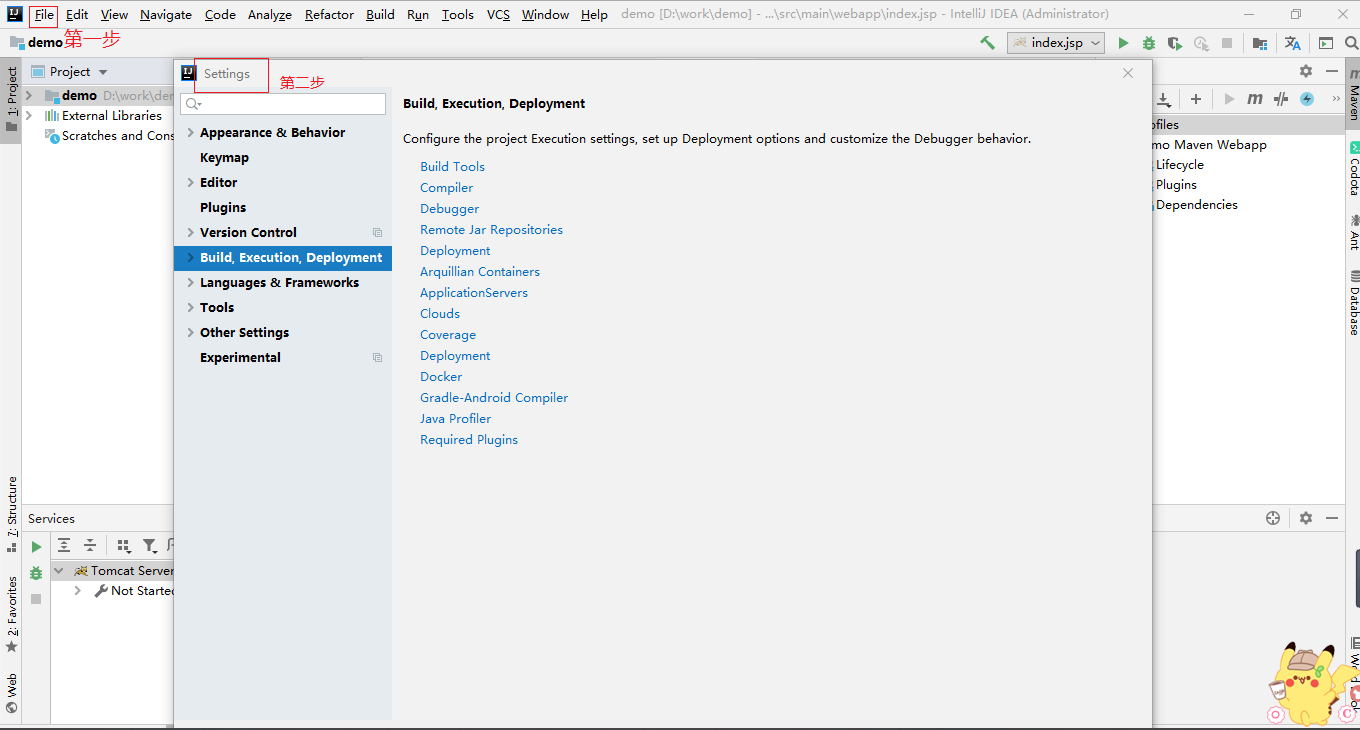Start debugging index.jsp from main toolbar
Viewport: 1360px width, 730px height.
(x=1149, y=43)
